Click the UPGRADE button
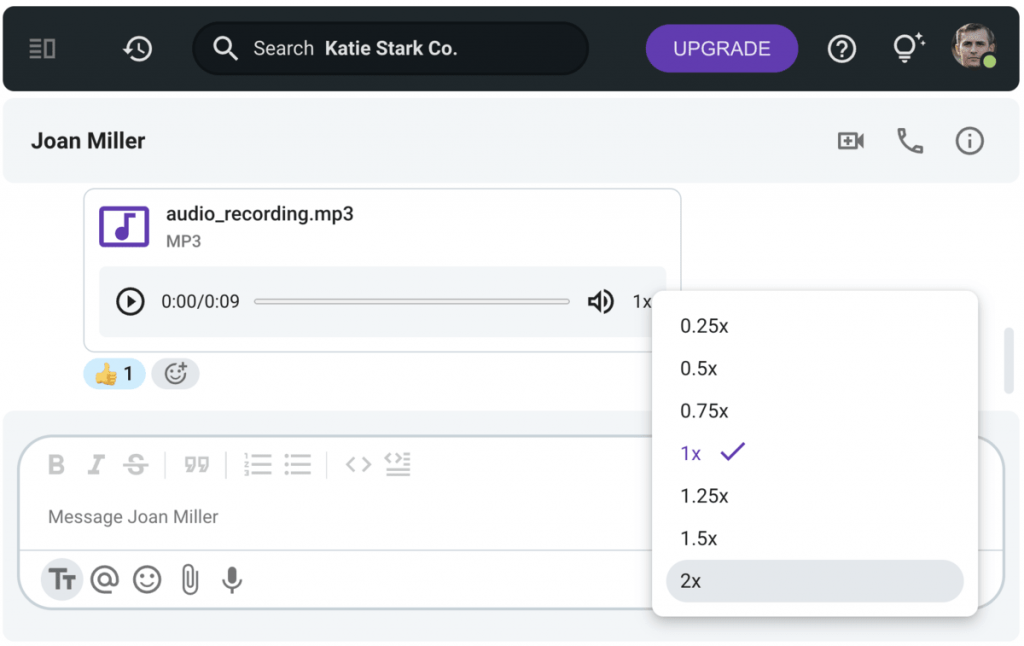1024x646 pixels. click(721, 48)
